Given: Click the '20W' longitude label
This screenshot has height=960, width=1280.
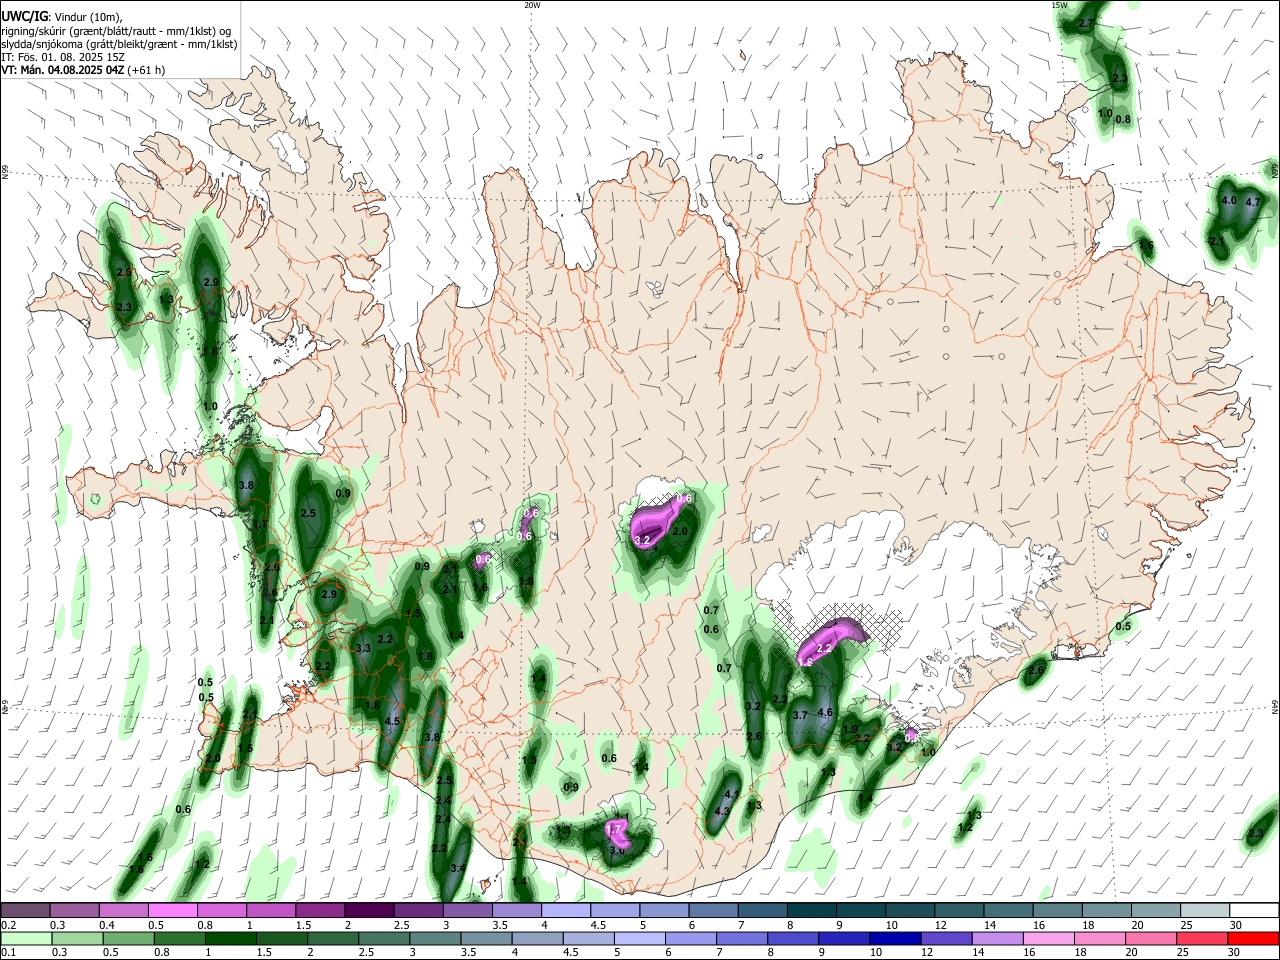Looking at the screenshot, I should [532, 5].
